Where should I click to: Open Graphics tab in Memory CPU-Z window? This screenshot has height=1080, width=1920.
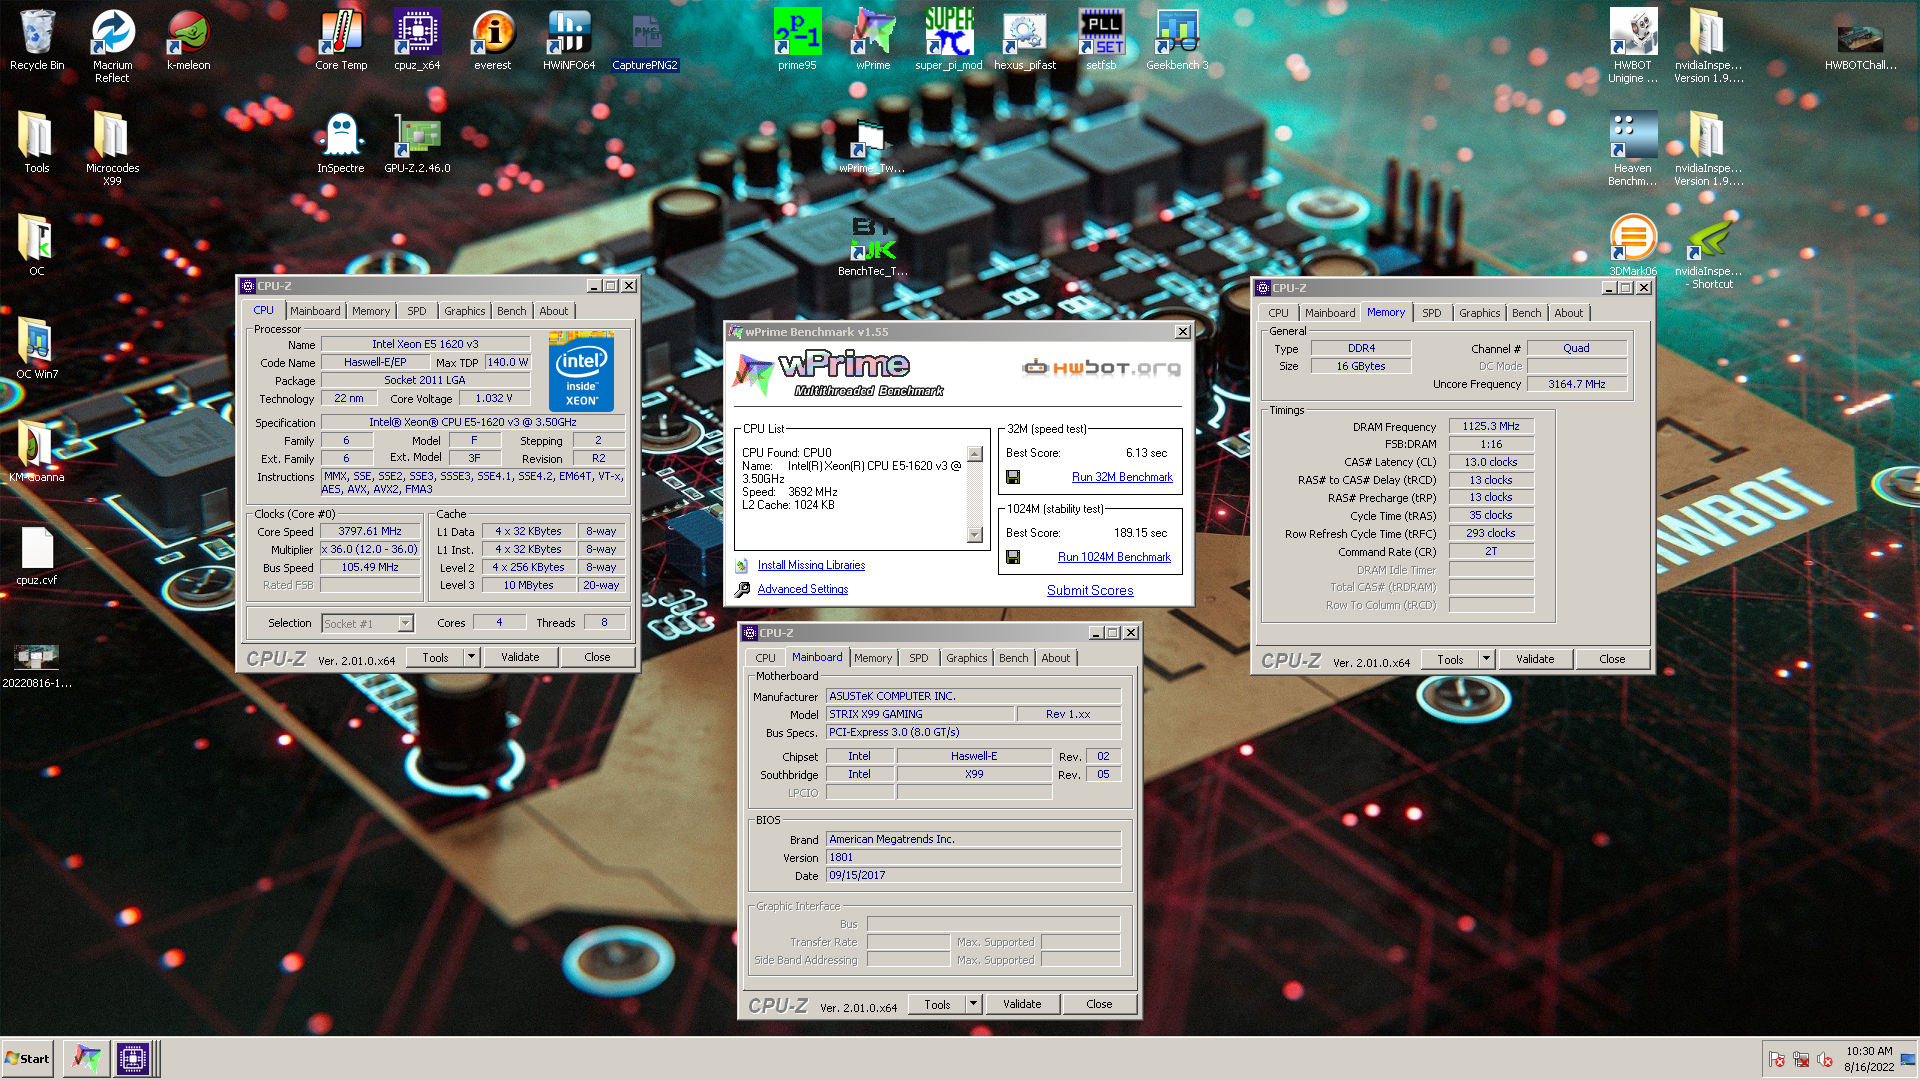point(1480,313)
